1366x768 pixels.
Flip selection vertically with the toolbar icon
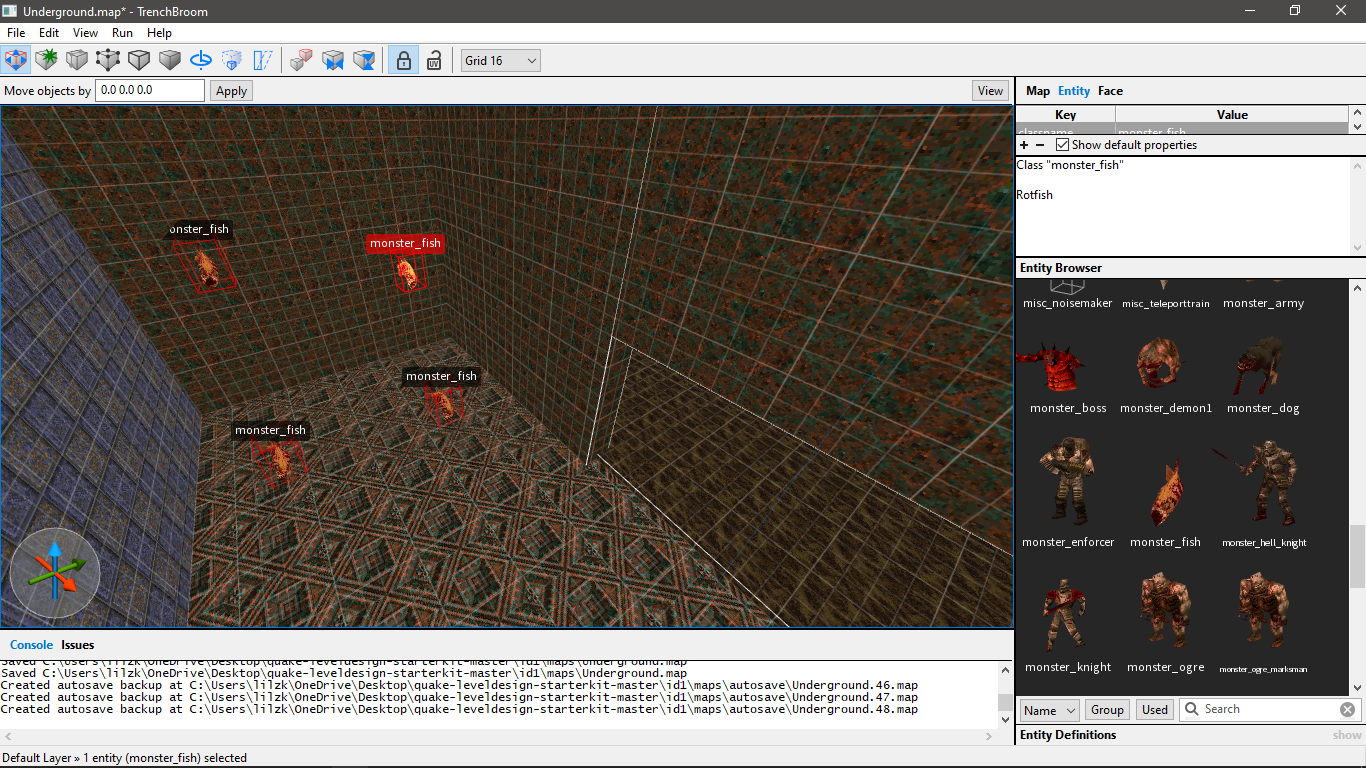(365, 60)
